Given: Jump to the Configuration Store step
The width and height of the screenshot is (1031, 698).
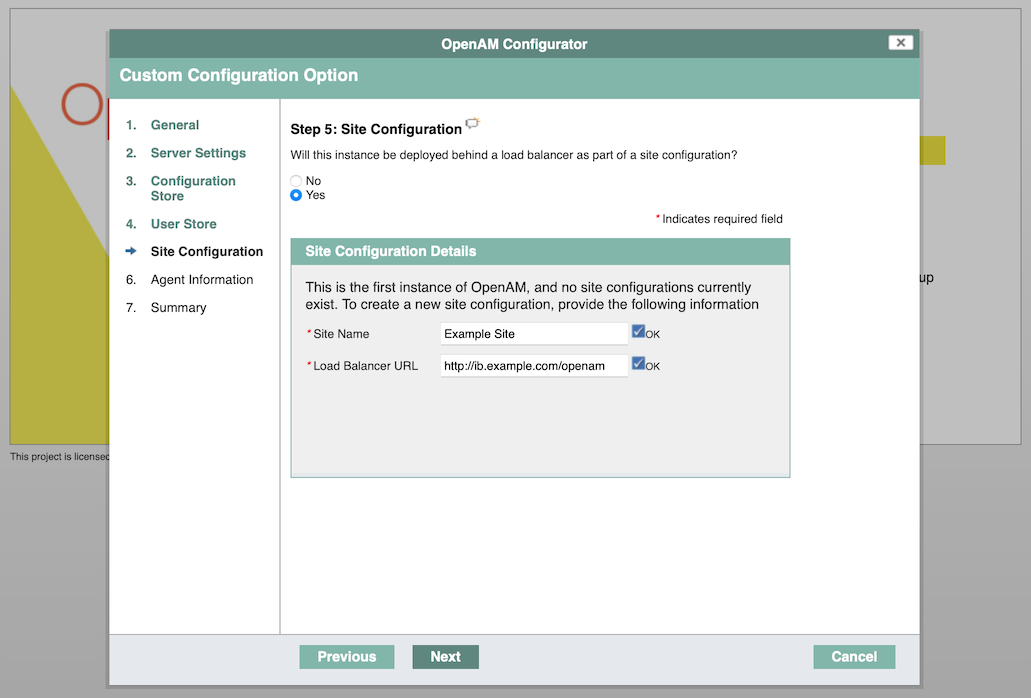Looking at the screenshot, I should click(193, 188).
